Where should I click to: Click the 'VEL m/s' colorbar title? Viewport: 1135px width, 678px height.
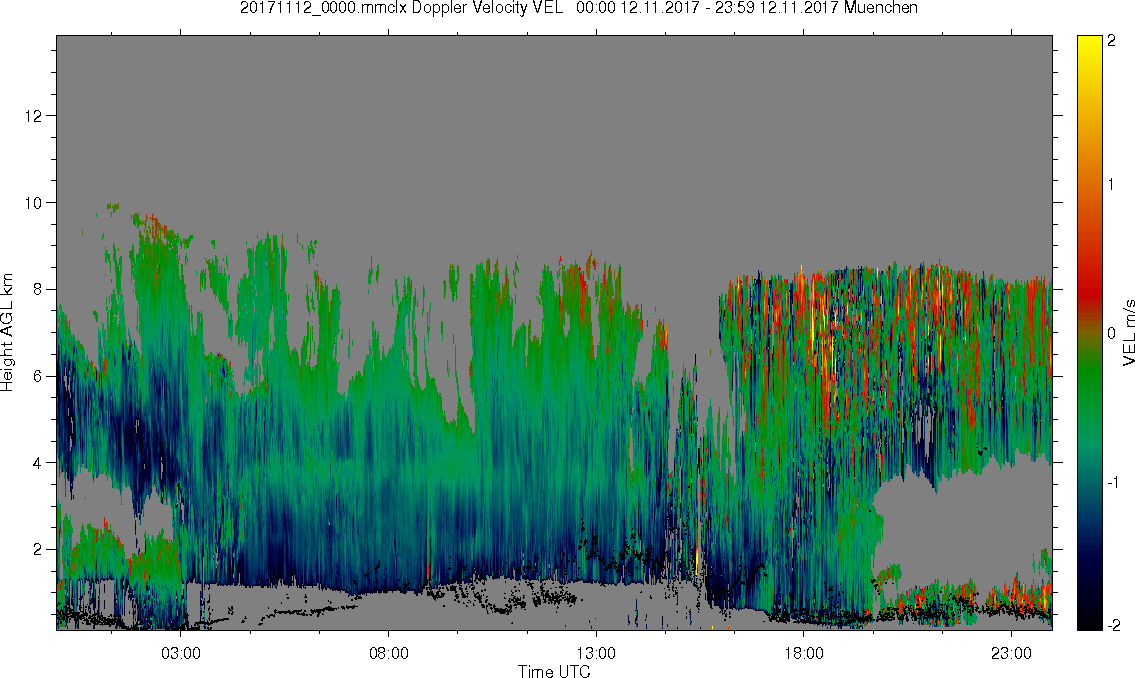click(1128, 331)
